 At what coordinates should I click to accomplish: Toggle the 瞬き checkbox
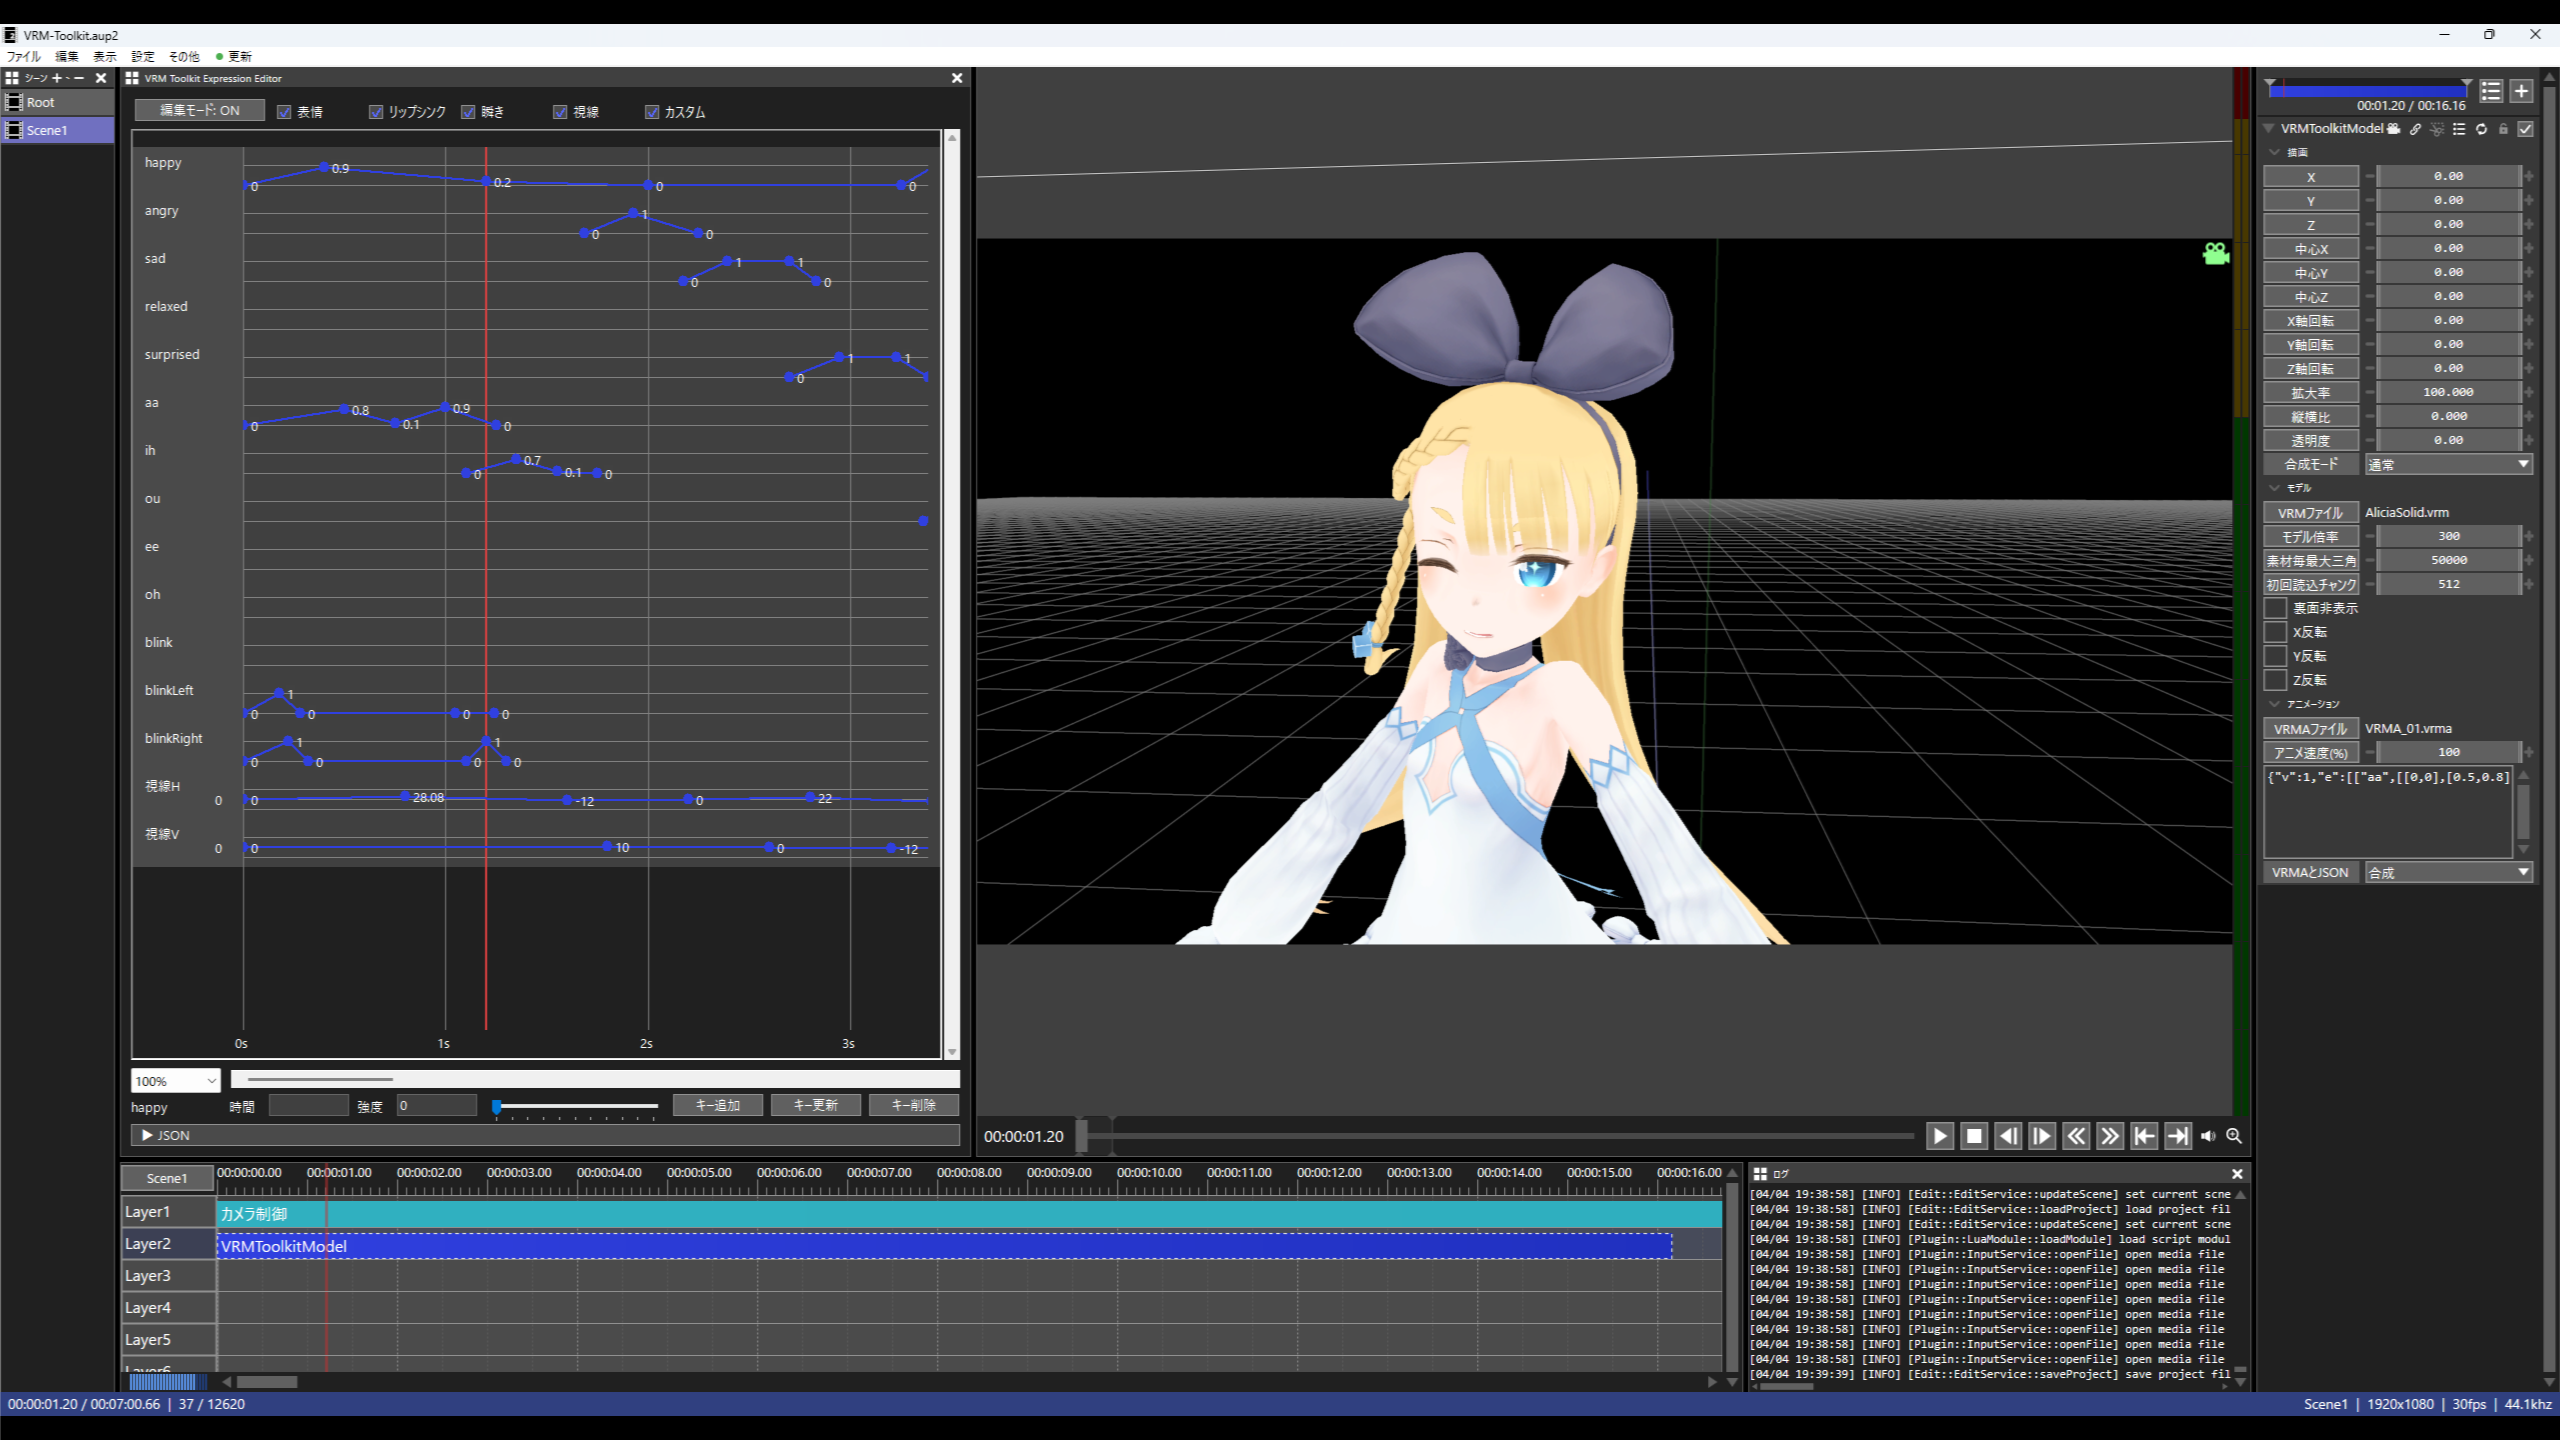468,112
